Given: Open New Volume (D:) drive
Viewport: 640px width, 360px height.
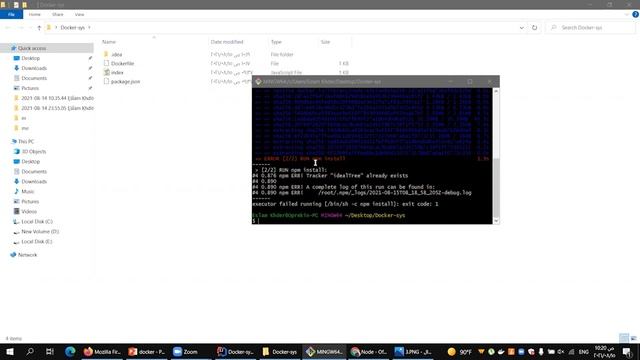Looking at the screenshot, I should click(x=40, y=232).
